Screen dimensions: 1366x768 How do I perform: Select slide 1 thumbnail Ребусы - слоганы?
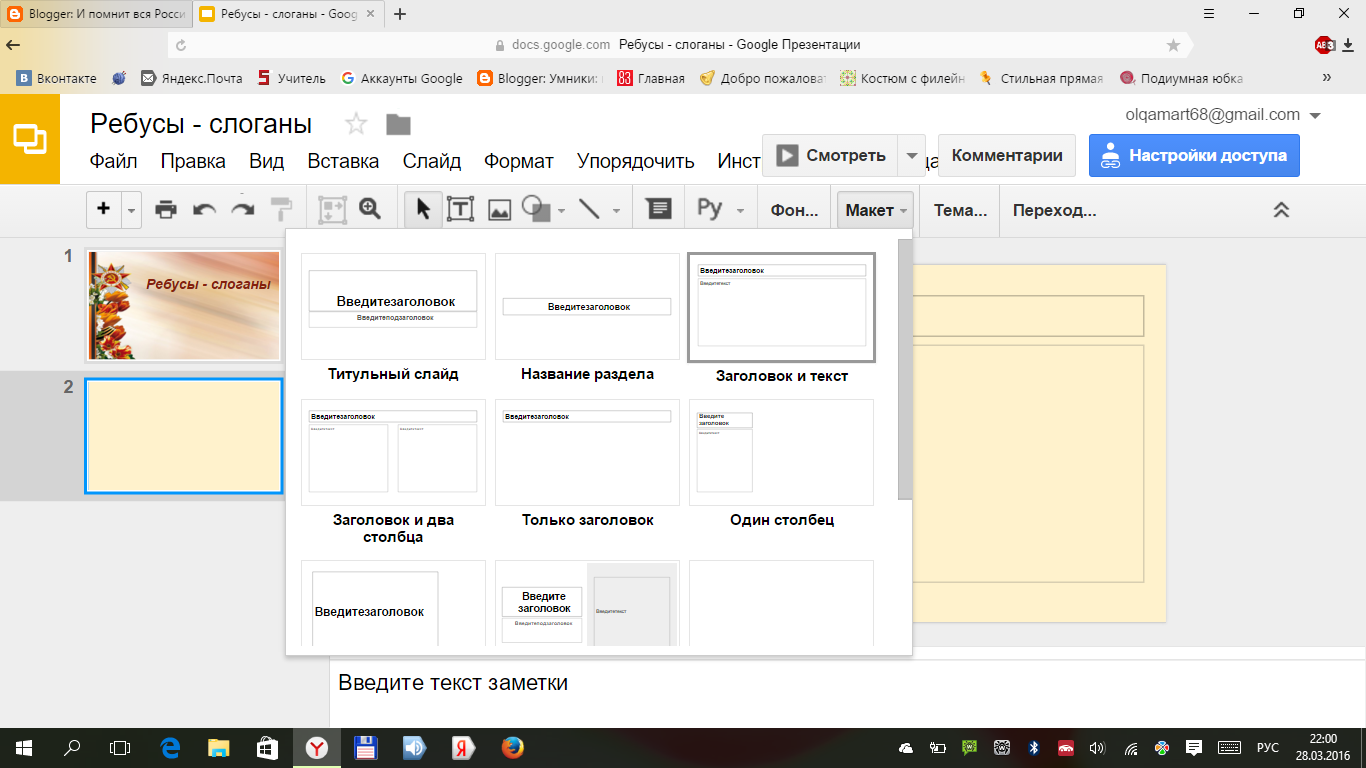click(184, 305)
